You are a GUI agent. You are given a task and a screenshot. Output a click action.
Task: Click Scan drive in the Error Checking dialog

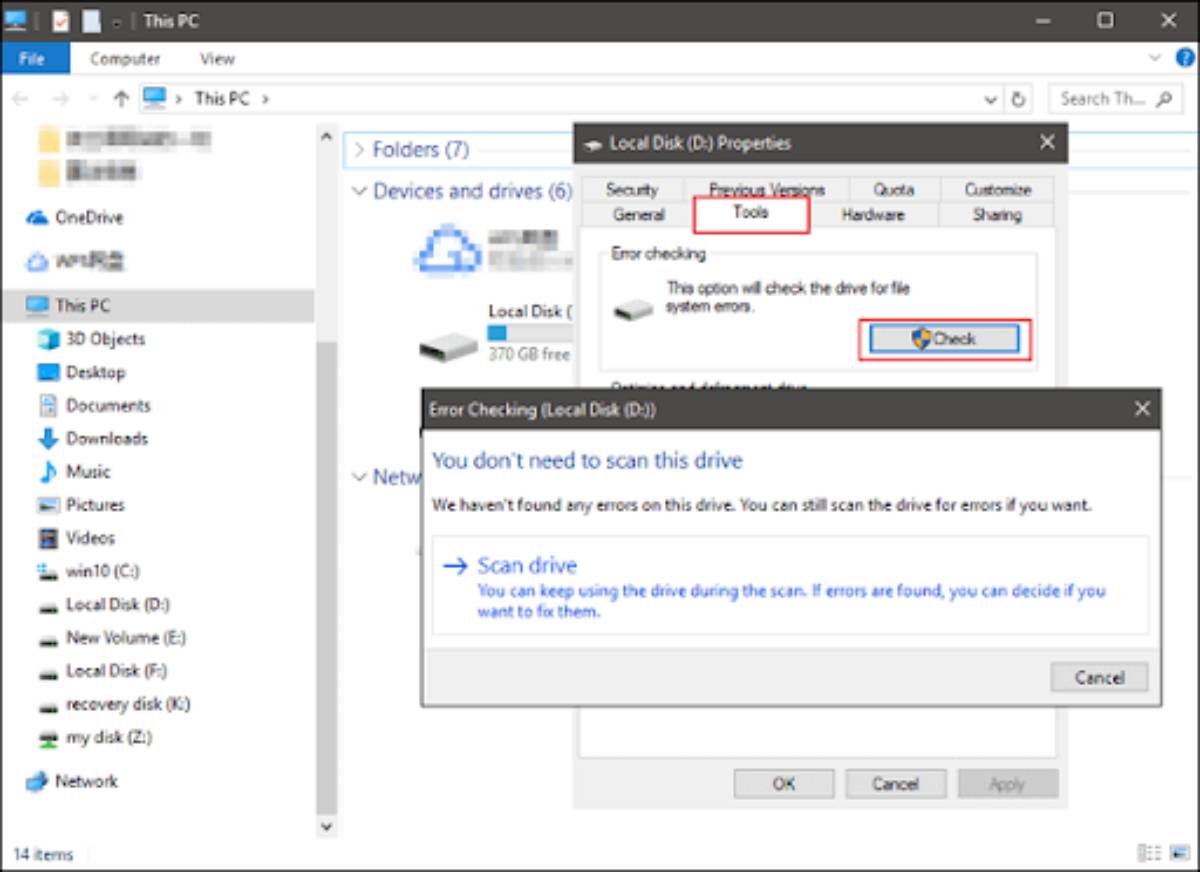[x=790, y=585]
